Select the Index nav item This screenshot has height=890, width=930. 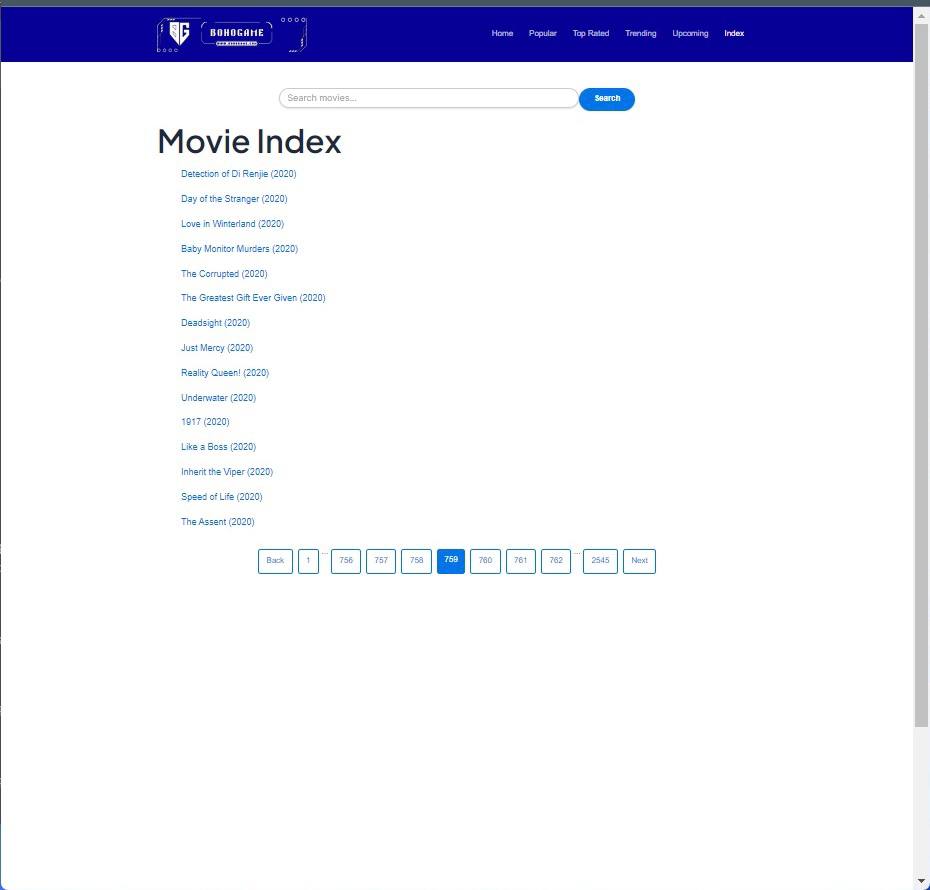click(x=734, y=33)
